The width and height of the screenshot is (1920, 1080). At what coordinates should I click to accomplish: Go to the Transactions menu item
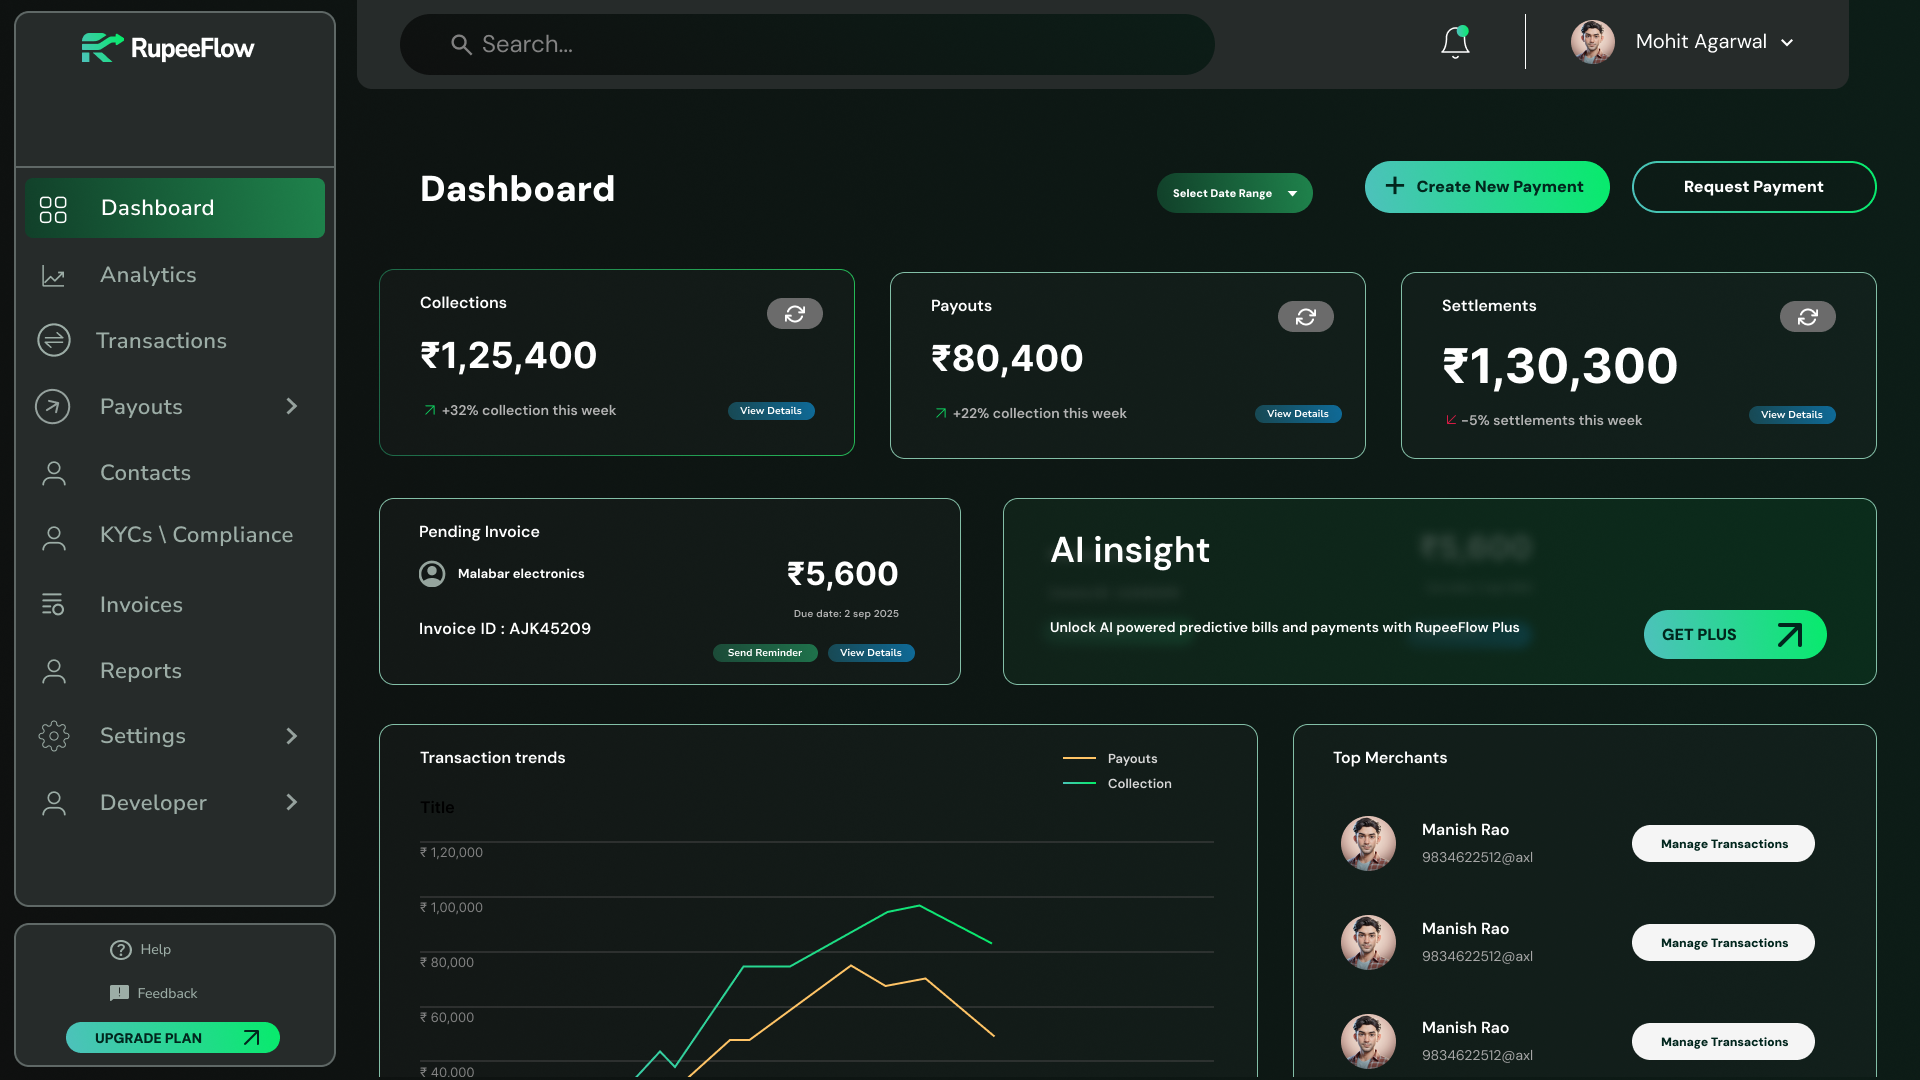pos(161,341)
